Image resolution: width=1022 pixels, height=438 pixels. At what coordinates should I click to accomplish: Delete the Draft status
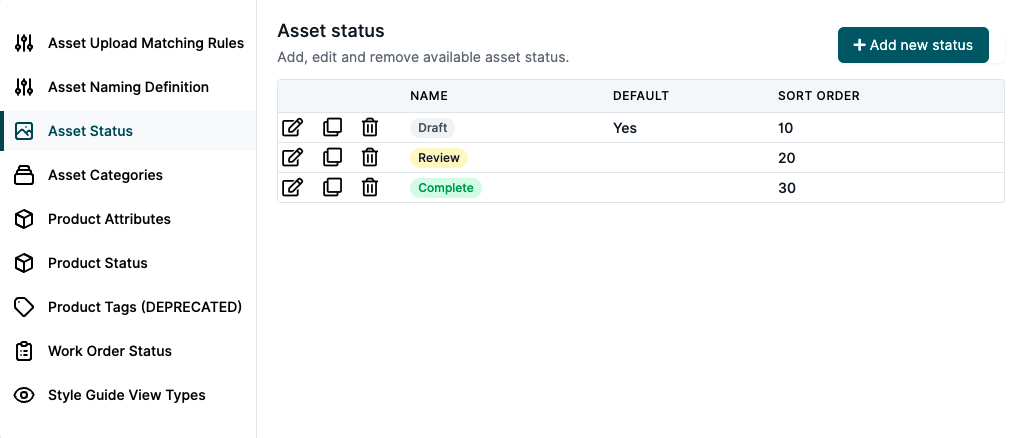tap(370, 127)
